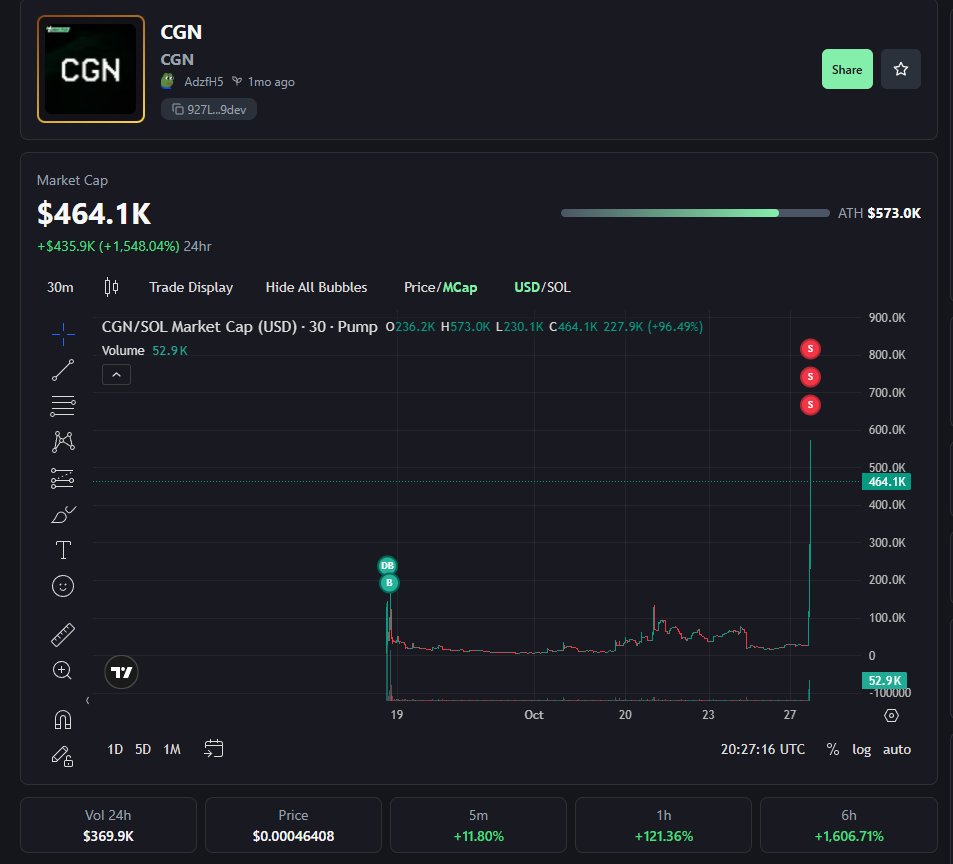Image resolution: width=953 pixels, height=864 pixels.
Task: Click the ATH progress bar
Action: (x=695, y=213)
